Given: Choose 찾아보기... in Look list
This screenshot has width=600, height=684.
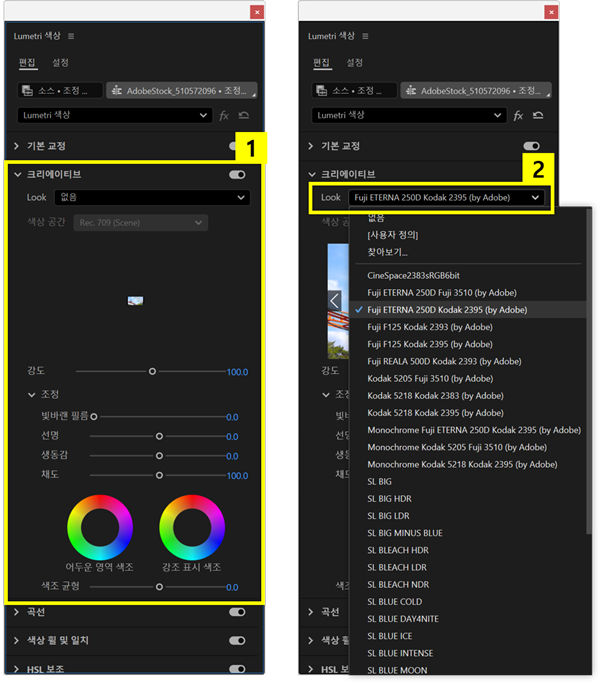Looking at the screenshot, I should [387, 252].
